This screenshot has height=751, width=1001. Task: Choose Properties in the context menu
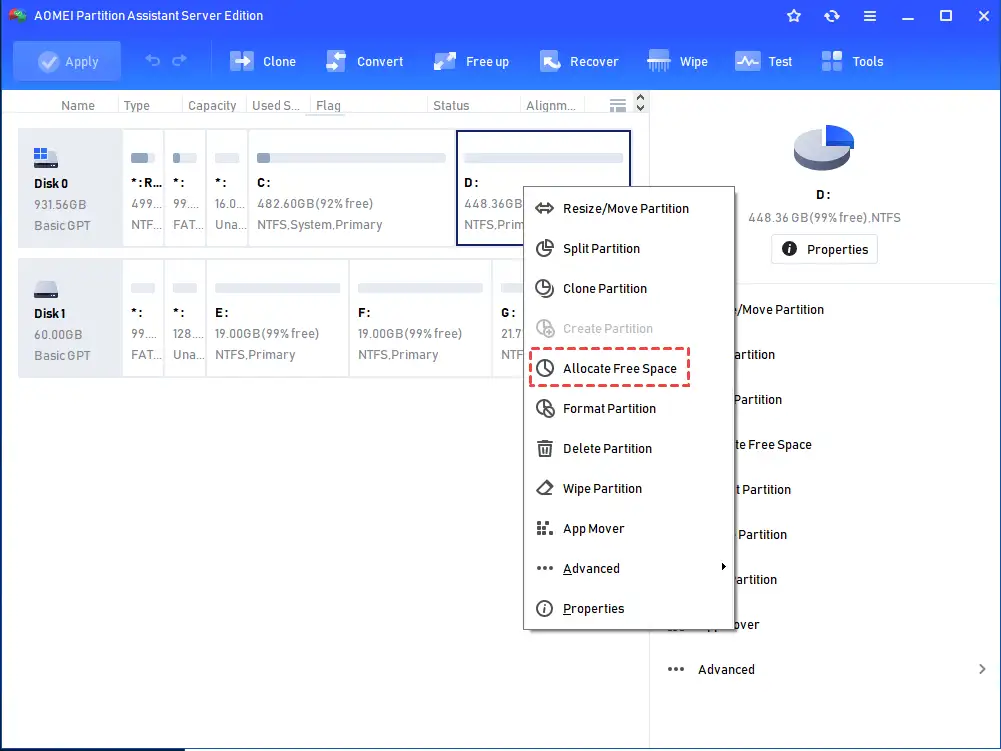629,609
